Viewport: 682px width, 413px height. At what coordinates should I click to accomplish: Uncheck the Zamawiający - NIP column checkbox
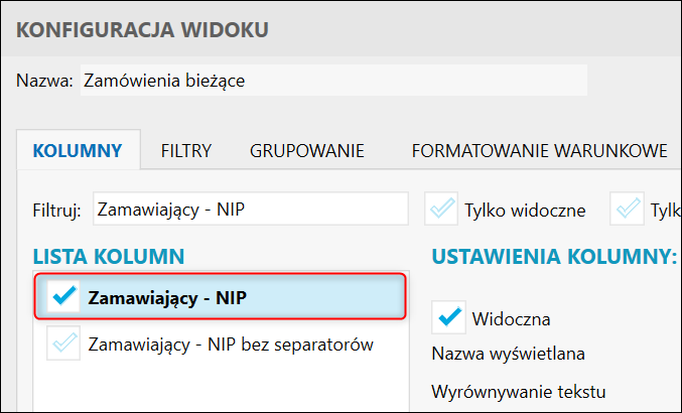coord(64,297)
